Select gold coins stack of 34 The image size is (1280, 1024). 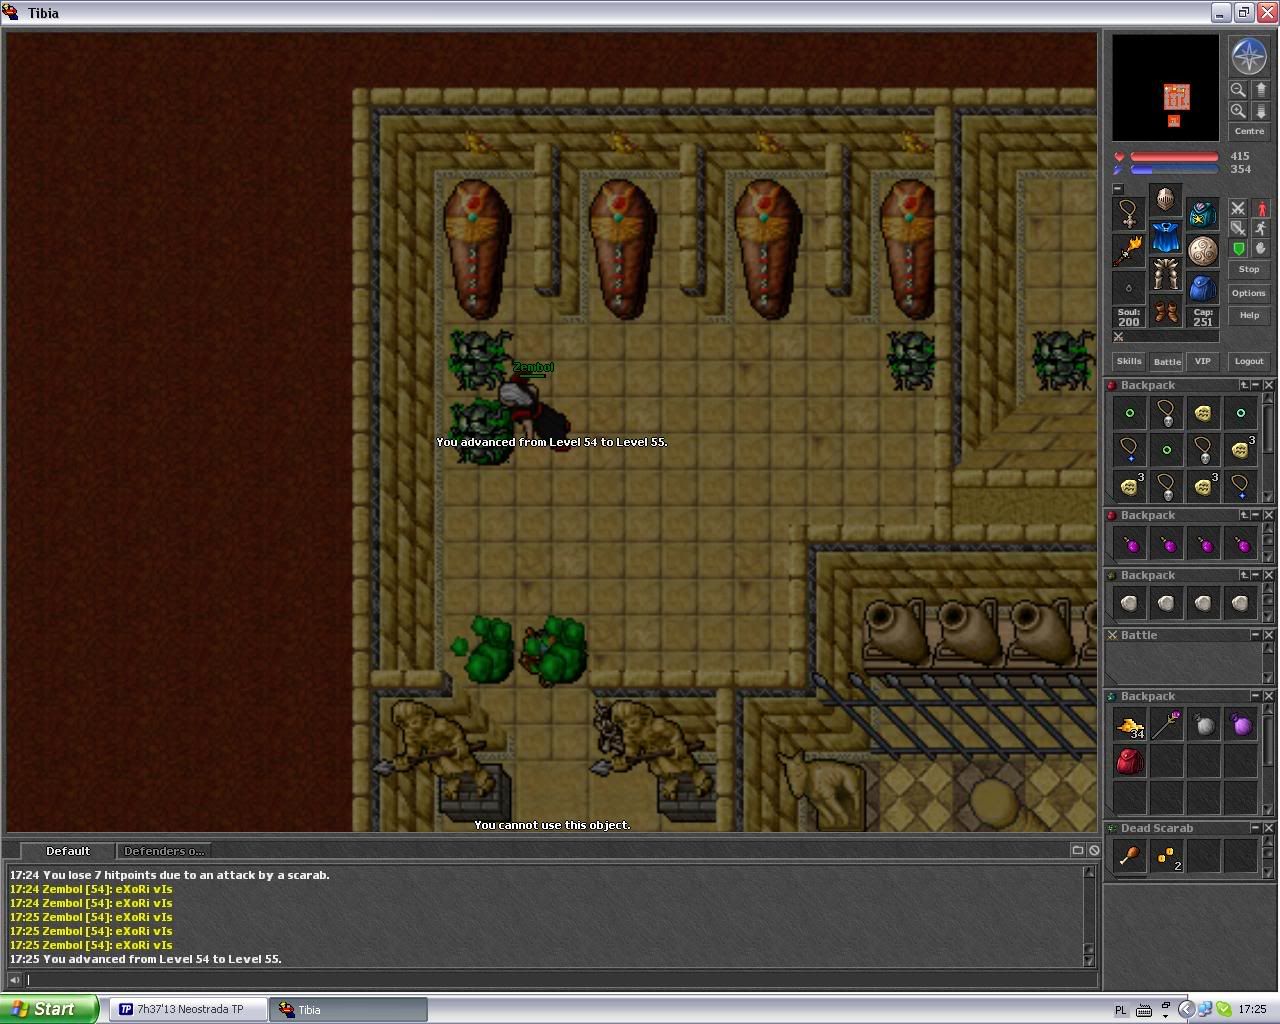point(1130,725)
